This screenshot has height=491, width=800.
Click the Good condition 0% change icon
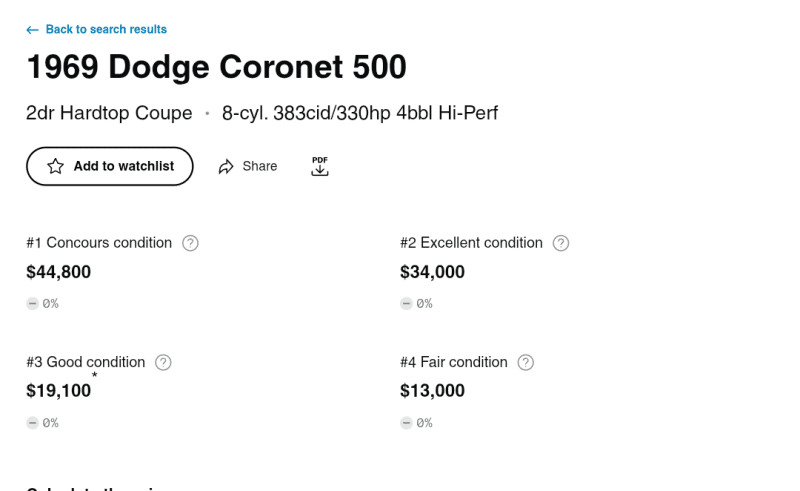pos(32,423)
